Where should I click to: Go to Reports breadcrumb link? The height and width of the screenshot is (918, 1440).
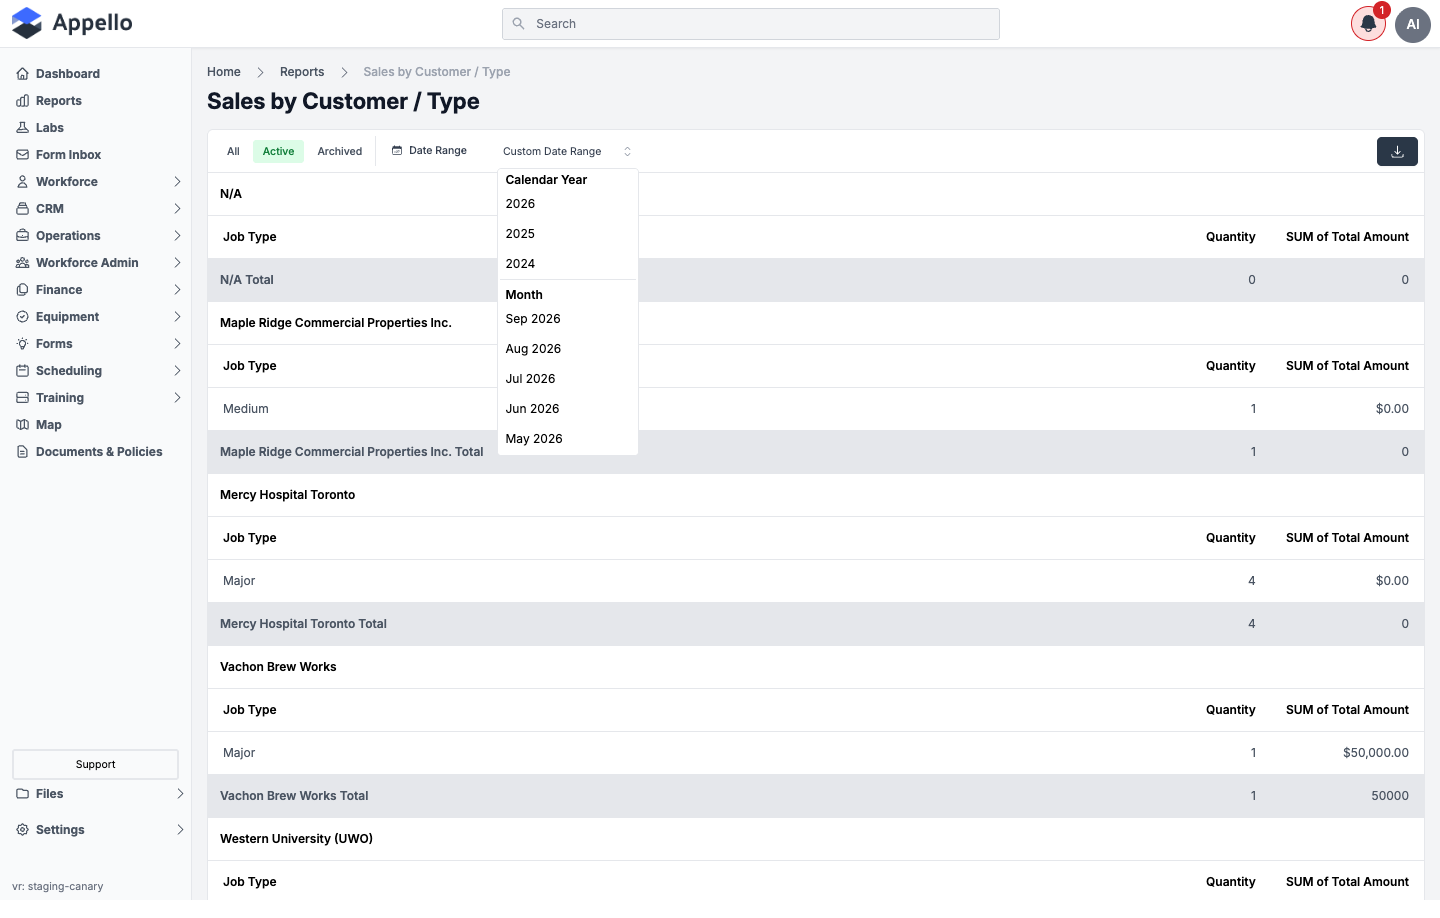pos(302,72)
